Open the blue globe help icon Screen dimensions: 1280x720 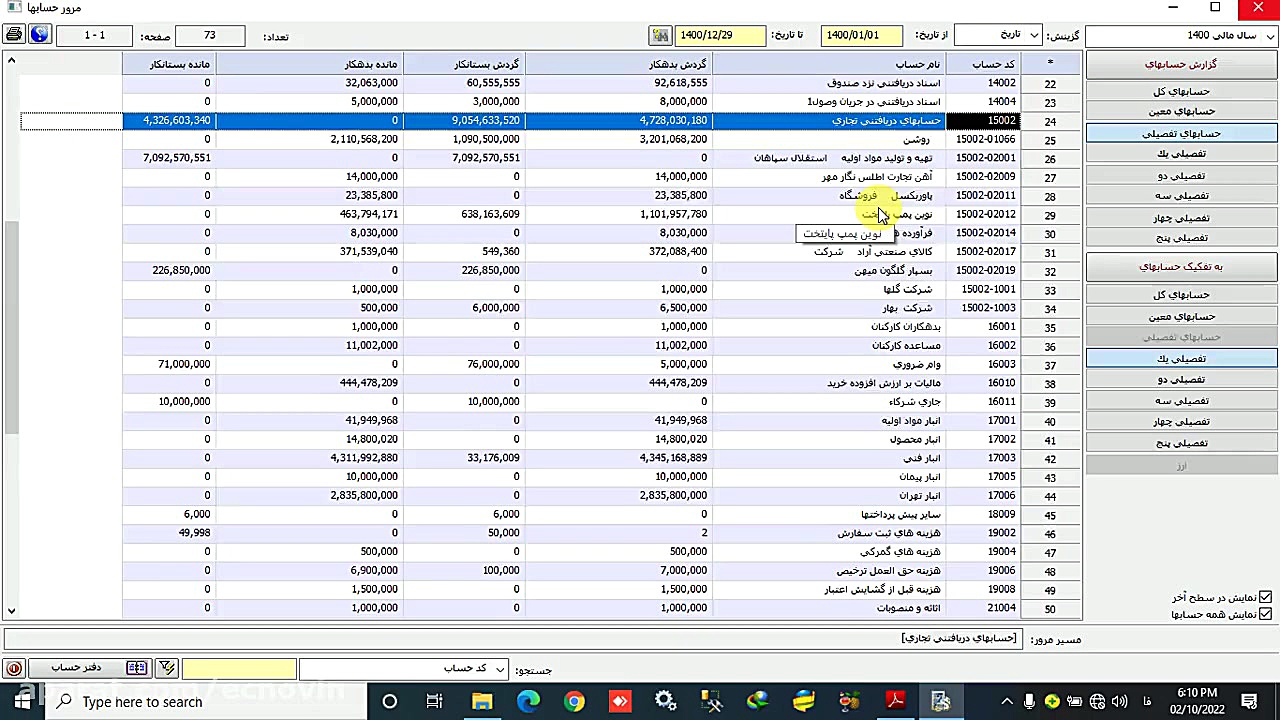coord(39,35)
